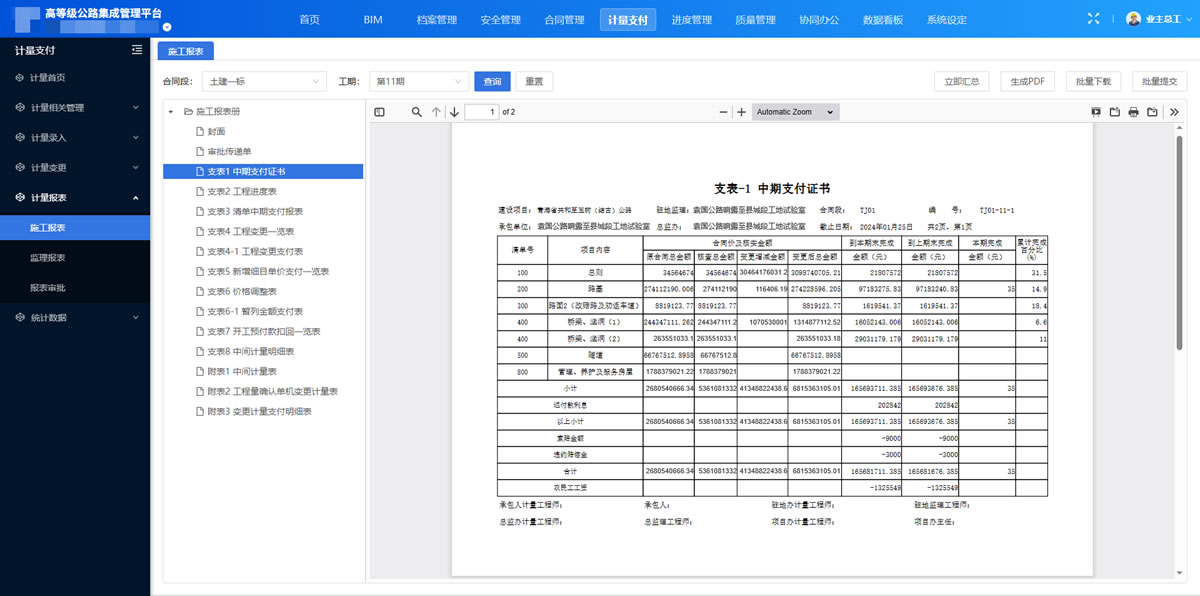Zoom out with the minus icon

point(724,112)
